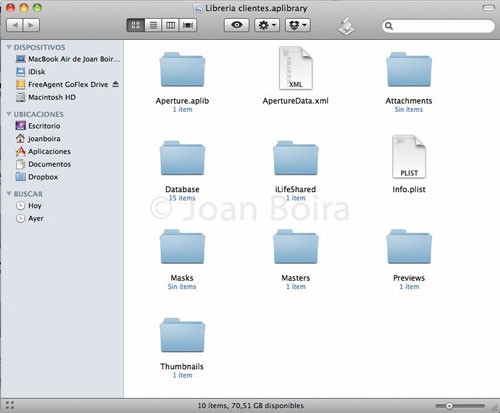Click the window resize grip in bottom corner
Viewport: 500px width, 413px height.
495,407
